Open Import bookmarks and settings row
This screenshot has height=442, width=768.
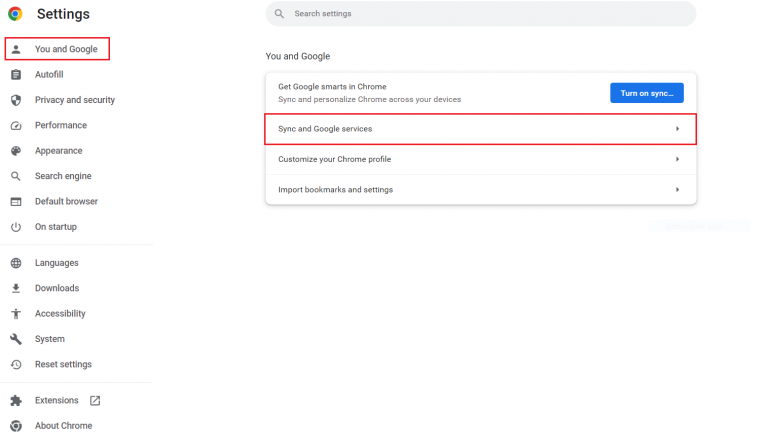[480, 190]
